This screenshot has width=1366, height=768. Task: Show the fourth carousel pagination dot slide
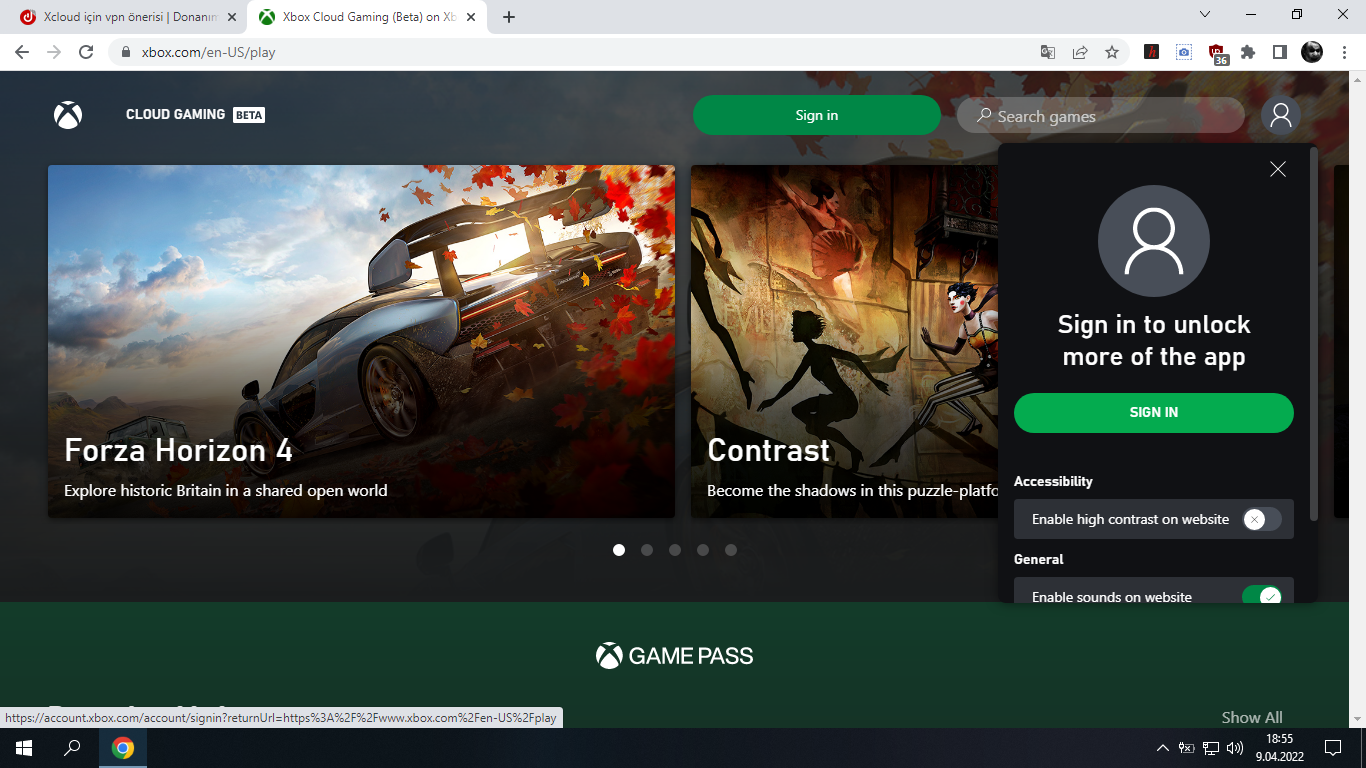pos(703,550)
